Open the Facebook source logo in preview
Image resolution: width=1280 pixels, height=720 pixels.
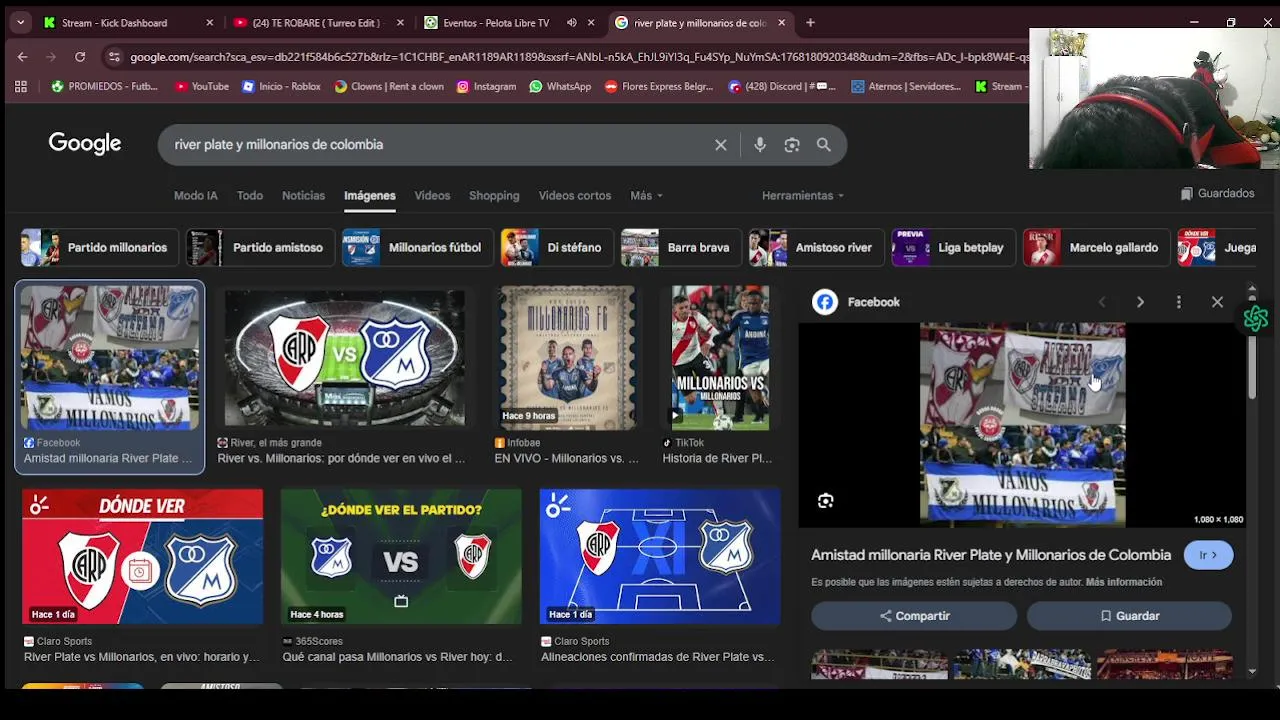[x=825, y=302]
